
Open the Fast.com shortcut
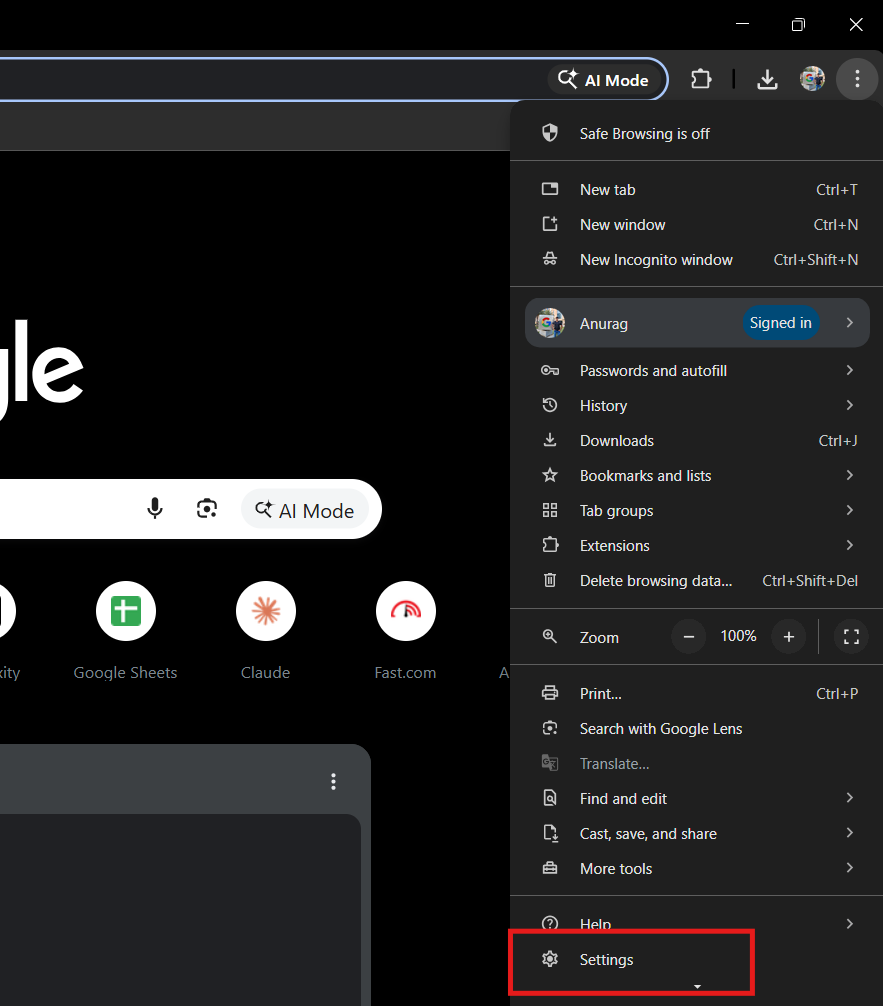tap(405, 611)
